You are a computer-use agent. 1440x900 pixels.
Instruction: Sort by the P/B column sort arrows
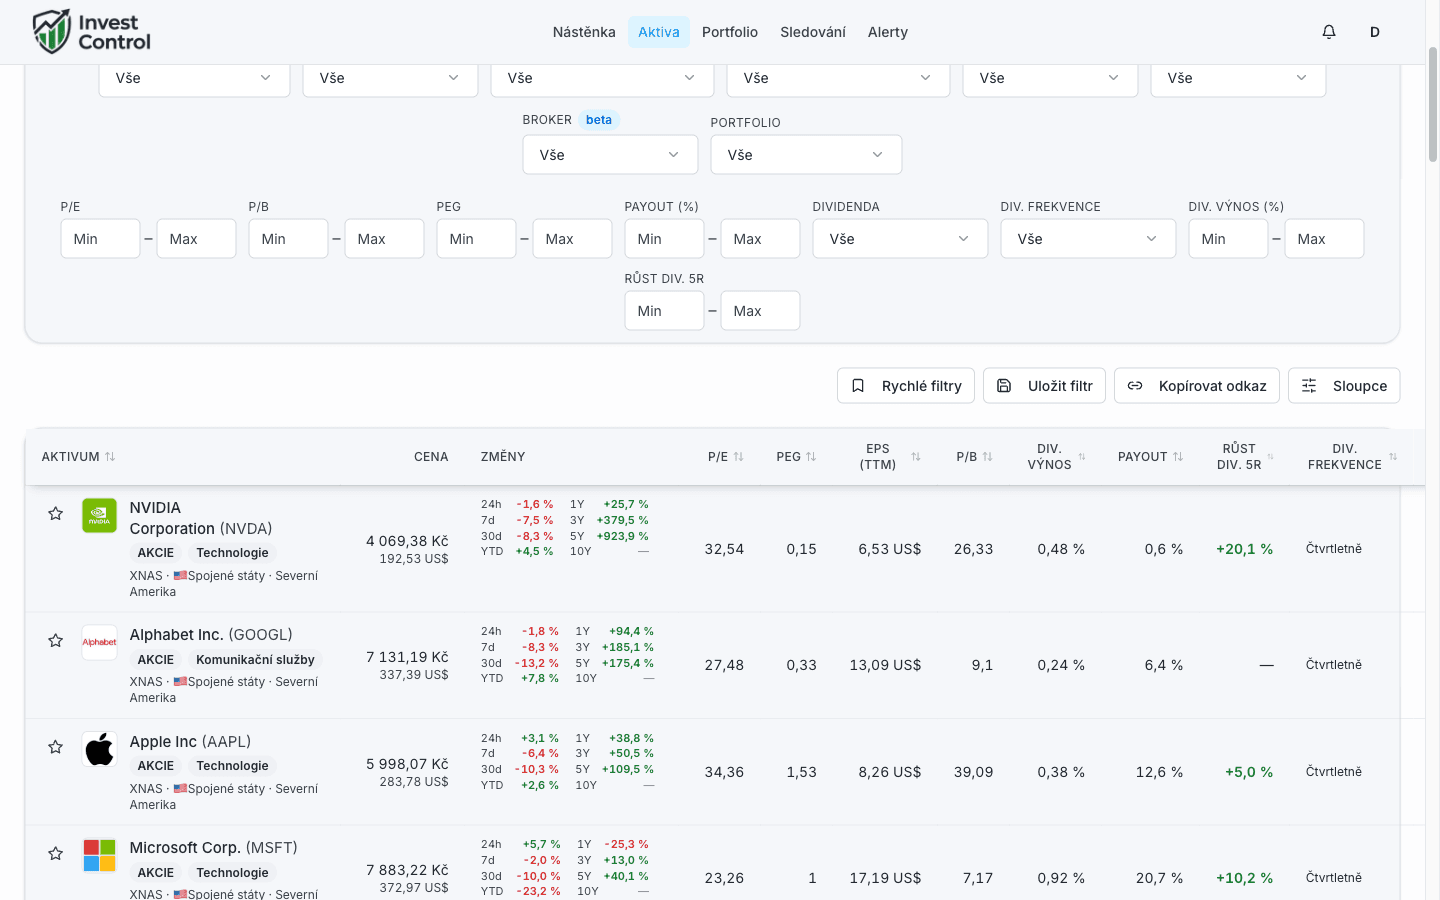click(987, 457)
